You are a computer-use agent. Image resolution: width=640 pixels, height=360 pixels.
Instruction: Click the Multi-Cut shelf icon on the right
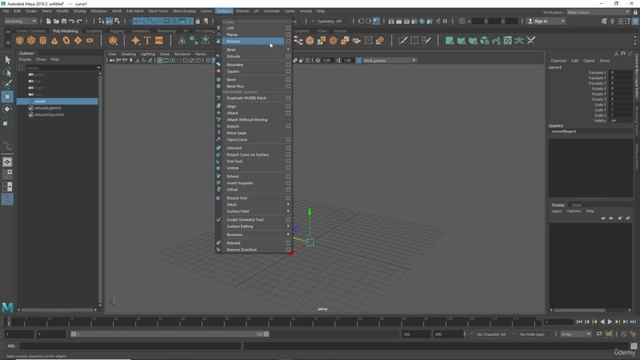point(403,40)
